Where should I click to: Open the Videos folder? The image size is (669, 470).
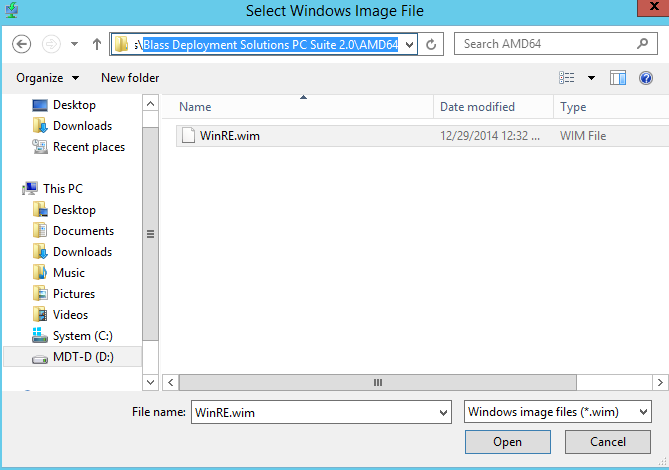[x=70, y=315]
